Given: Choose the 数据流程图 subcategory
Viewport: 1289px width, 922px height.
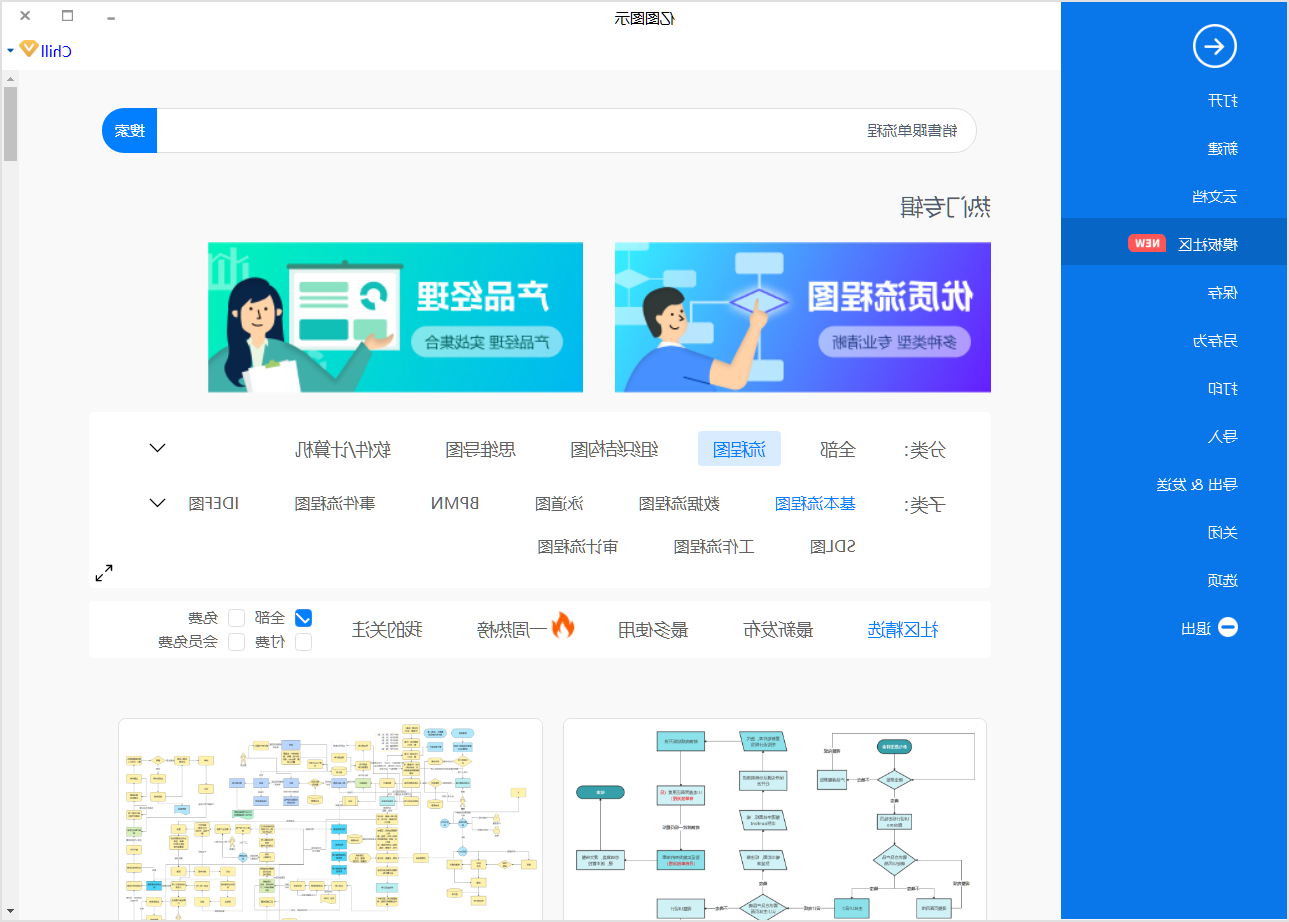Looking at the screenshot, I should (x=679, y=503).
